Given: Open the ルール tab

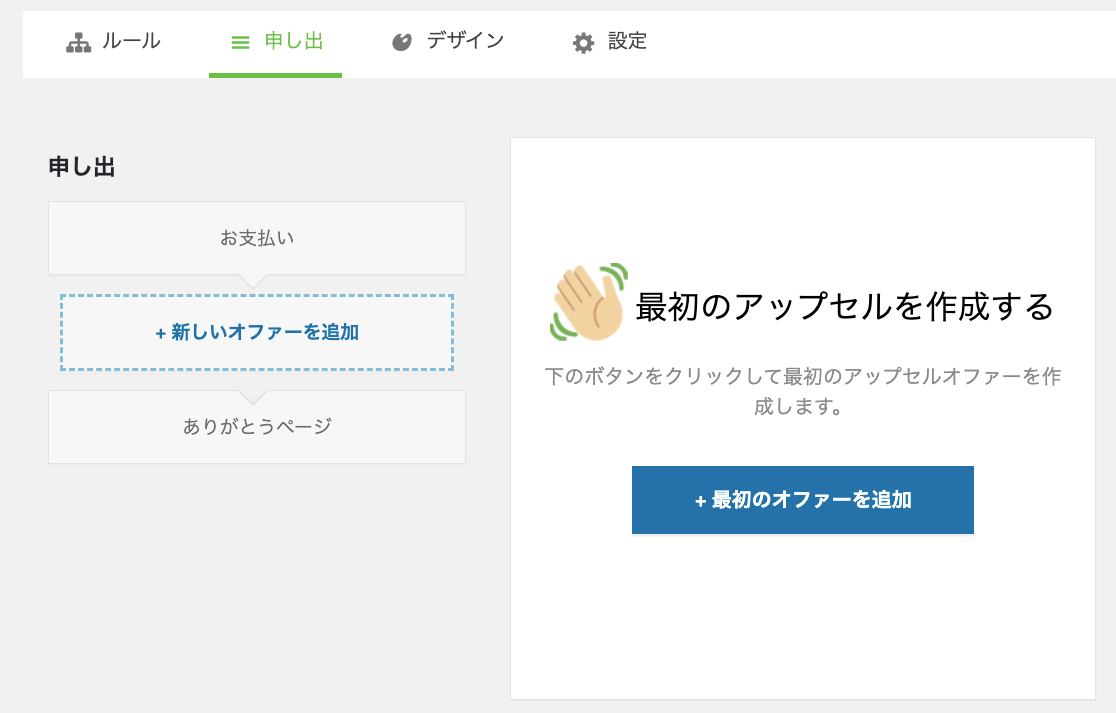Looking at the screenshot, I should [114, 42].
